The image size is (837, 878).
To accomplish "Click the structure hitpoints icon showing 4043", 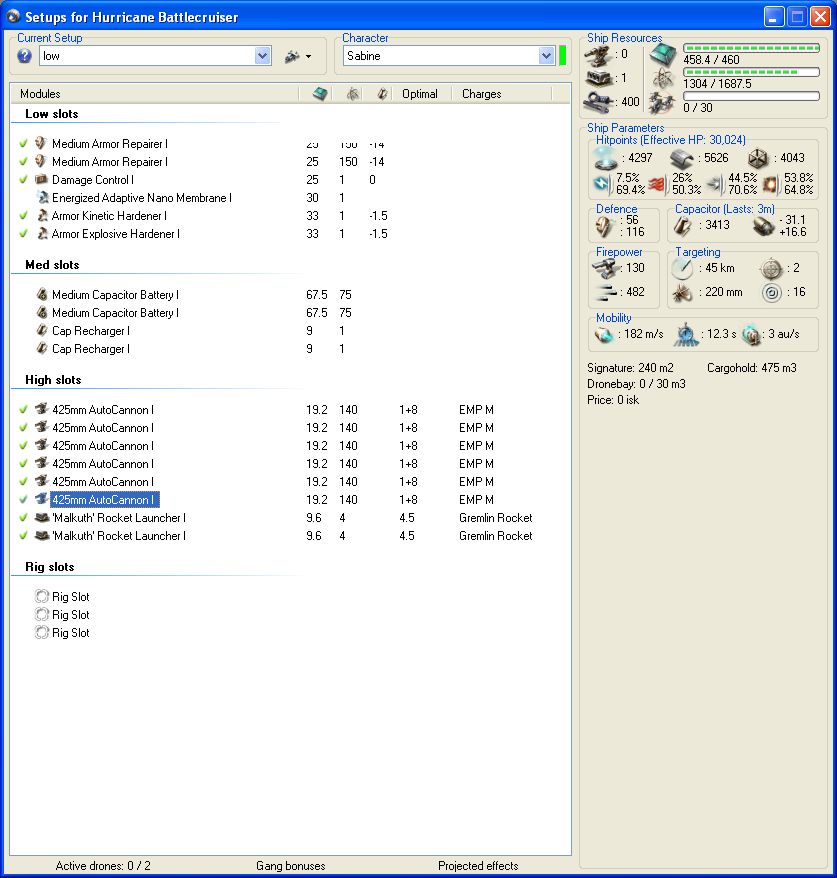I will click(x=758, y=158).
